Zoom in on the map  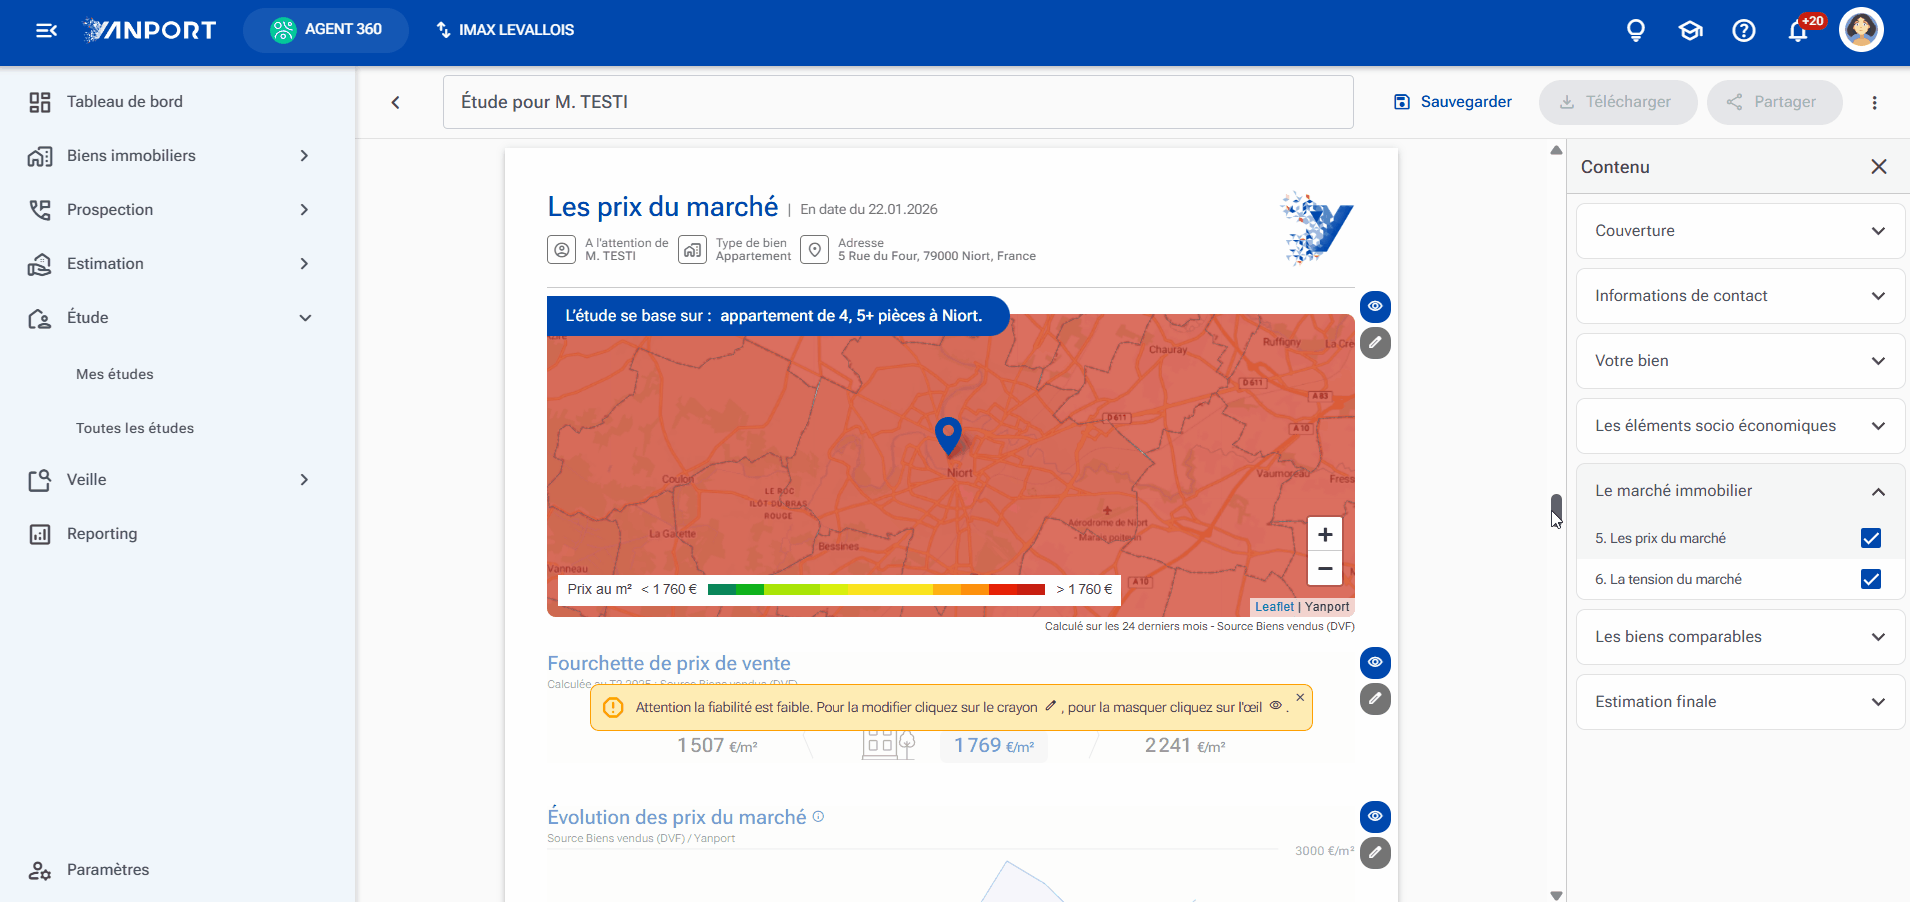(1325, 534)
